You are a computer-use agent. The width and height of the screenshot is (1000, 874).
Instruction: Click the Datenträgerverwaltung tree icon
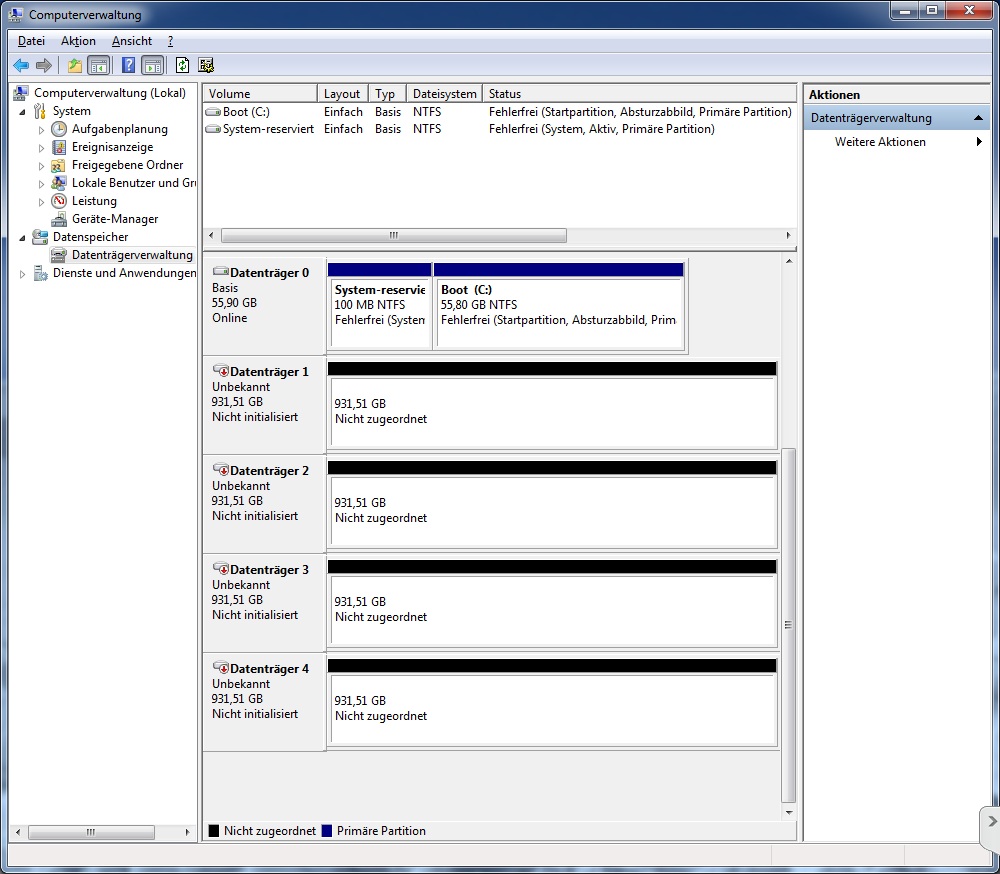(x=59, y=255)
